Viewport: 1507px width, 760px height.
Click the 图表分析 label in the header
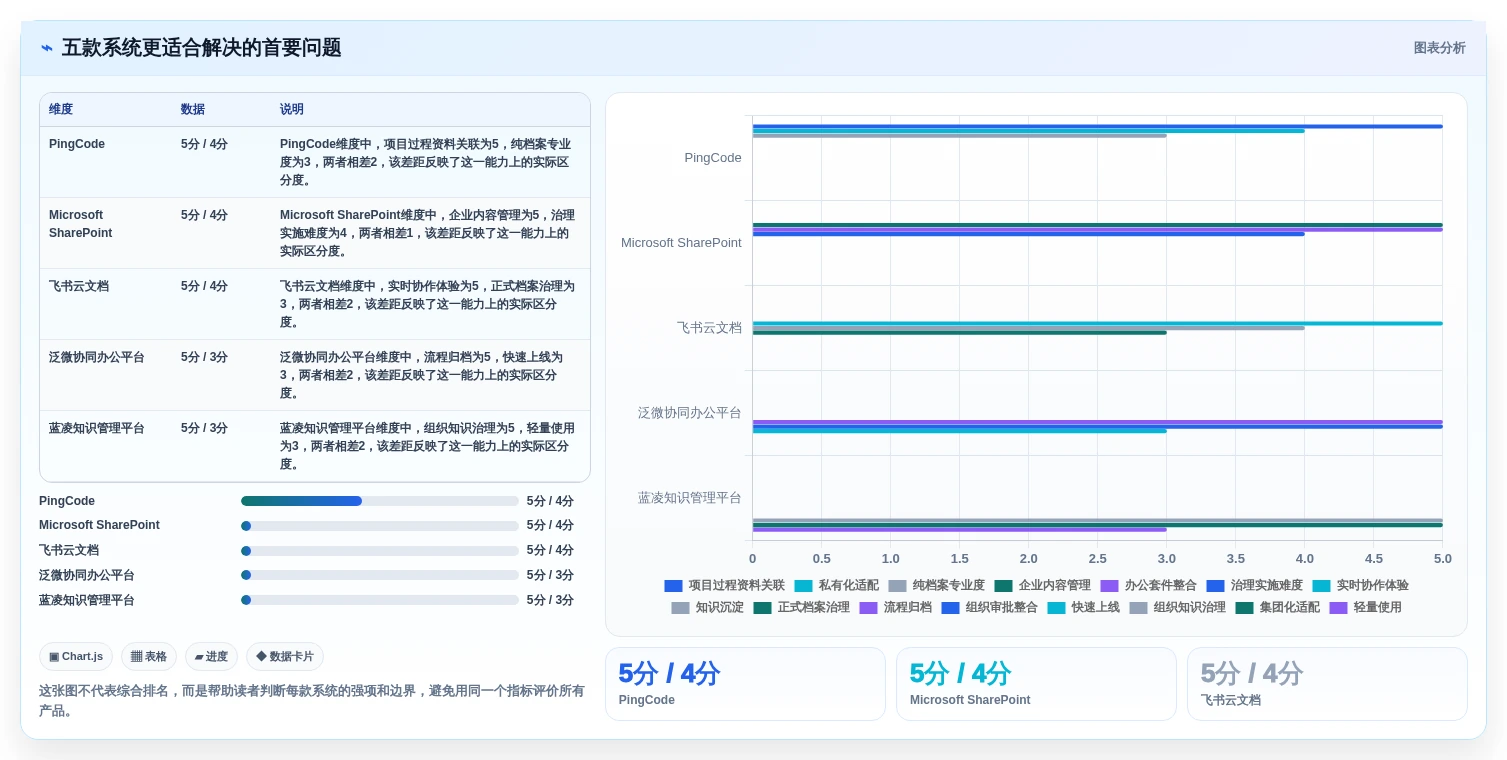(x=1439, y=48)
